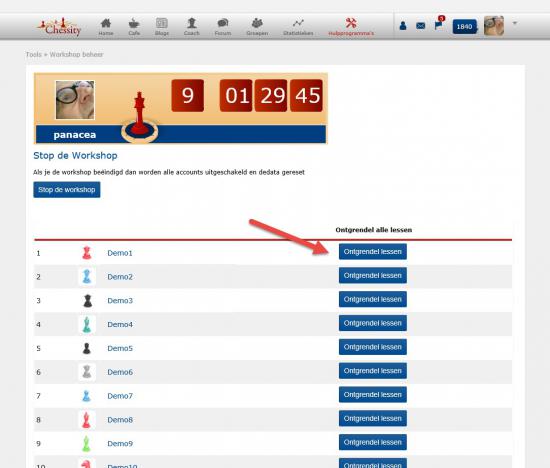Open the flag notifications icon
This screenshot has width=550, height=468.
(438, 25)
